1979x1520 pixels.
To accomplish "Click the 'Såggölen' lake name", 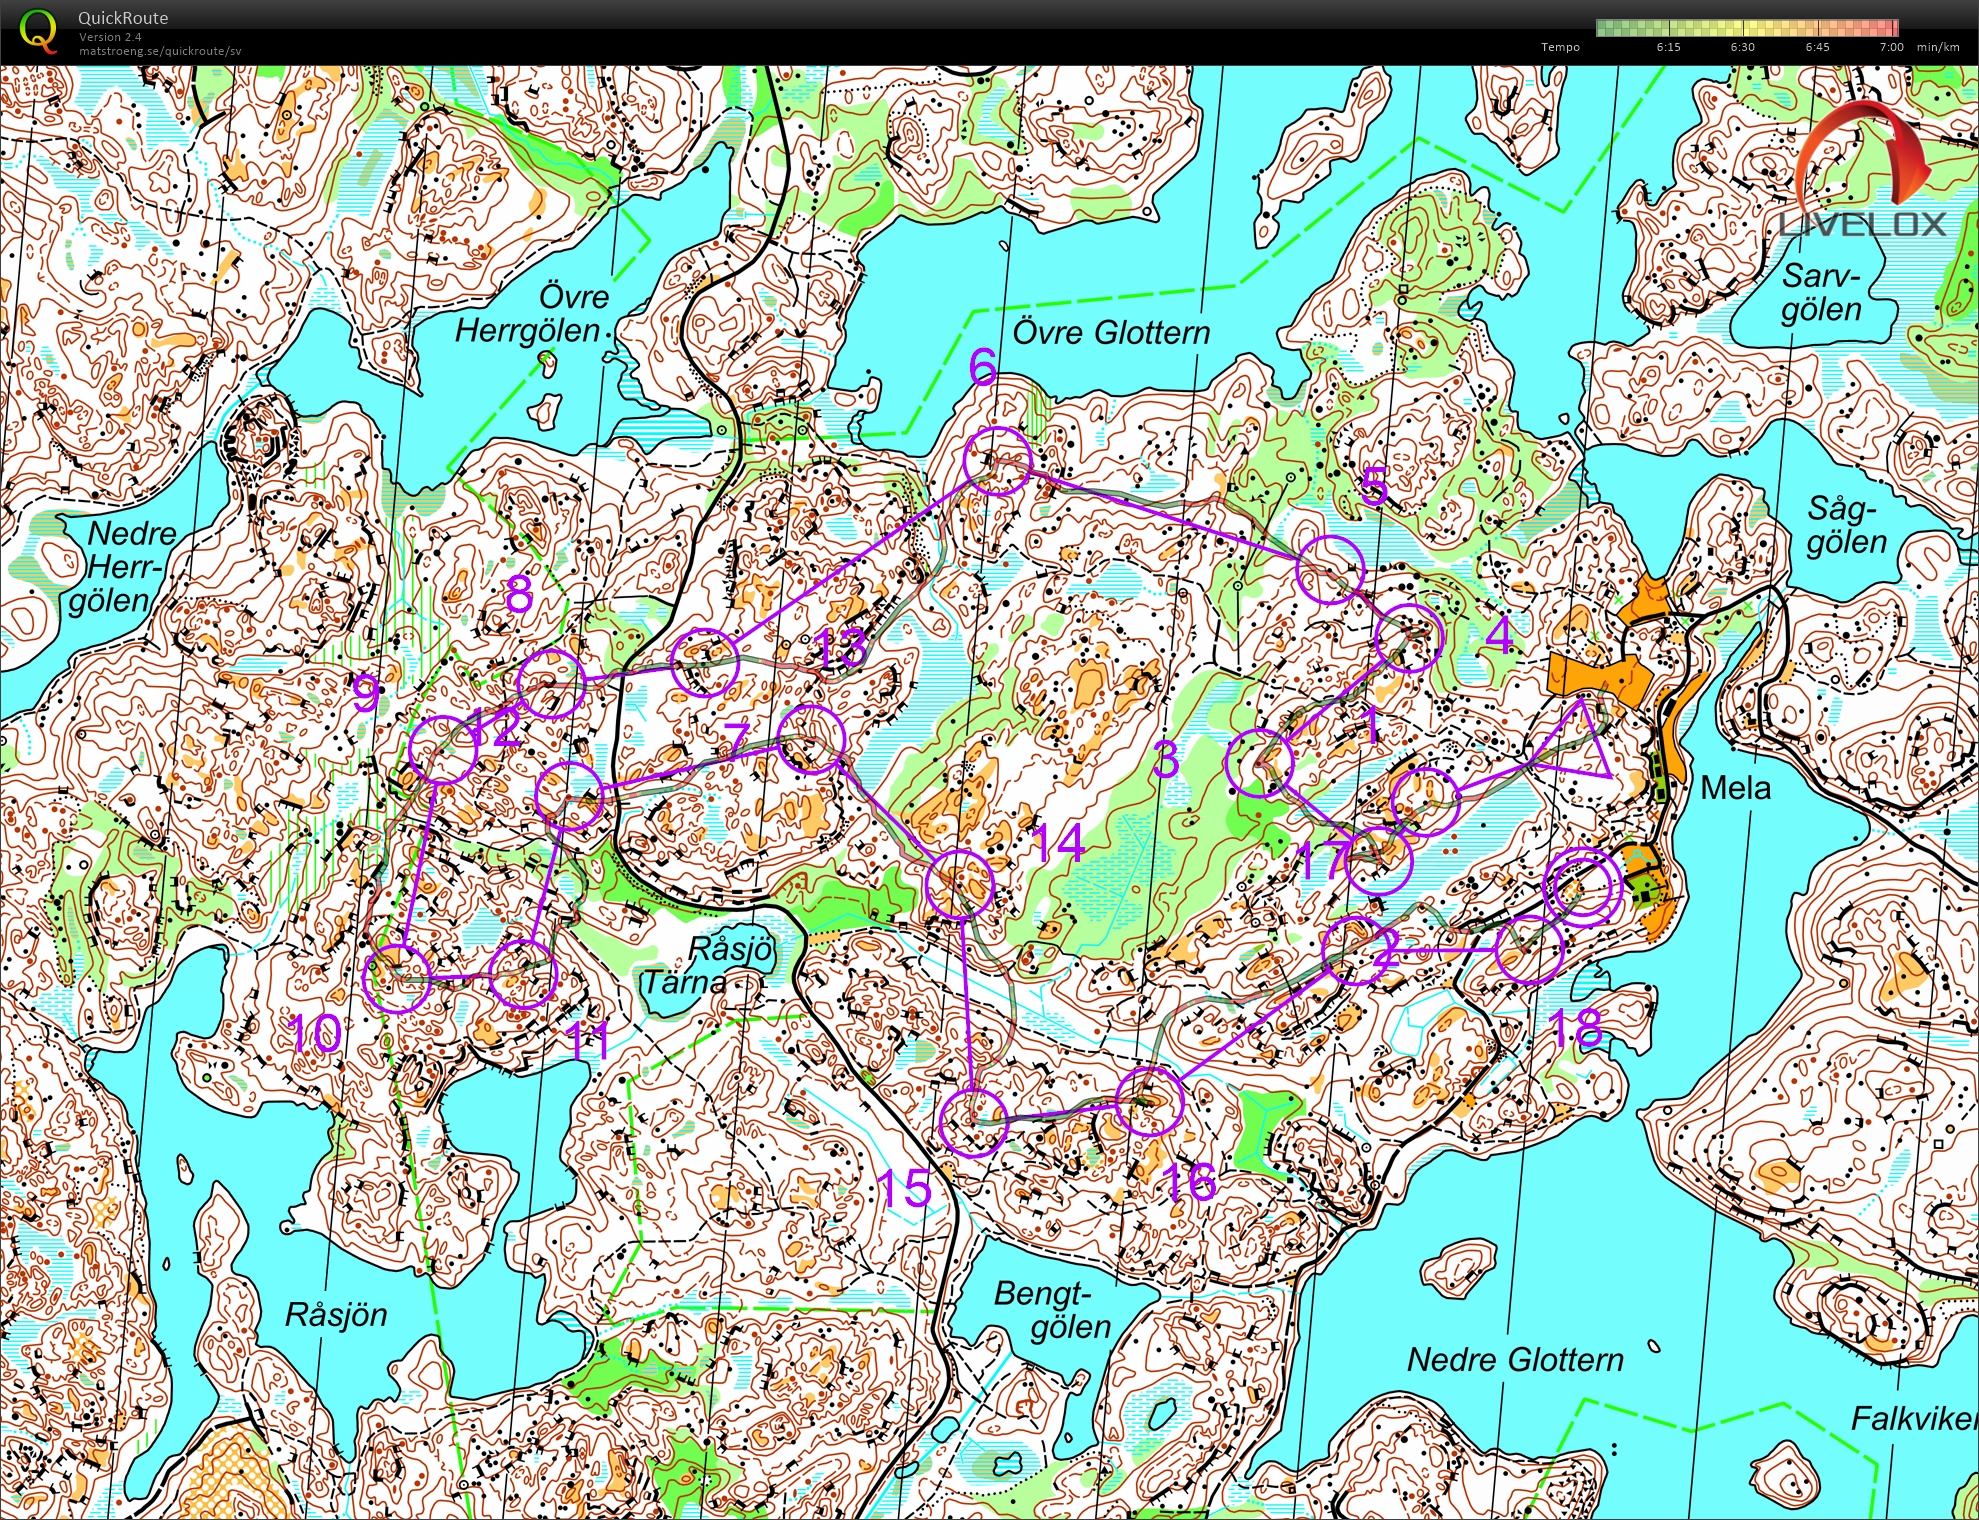I will click(1846, 525).
